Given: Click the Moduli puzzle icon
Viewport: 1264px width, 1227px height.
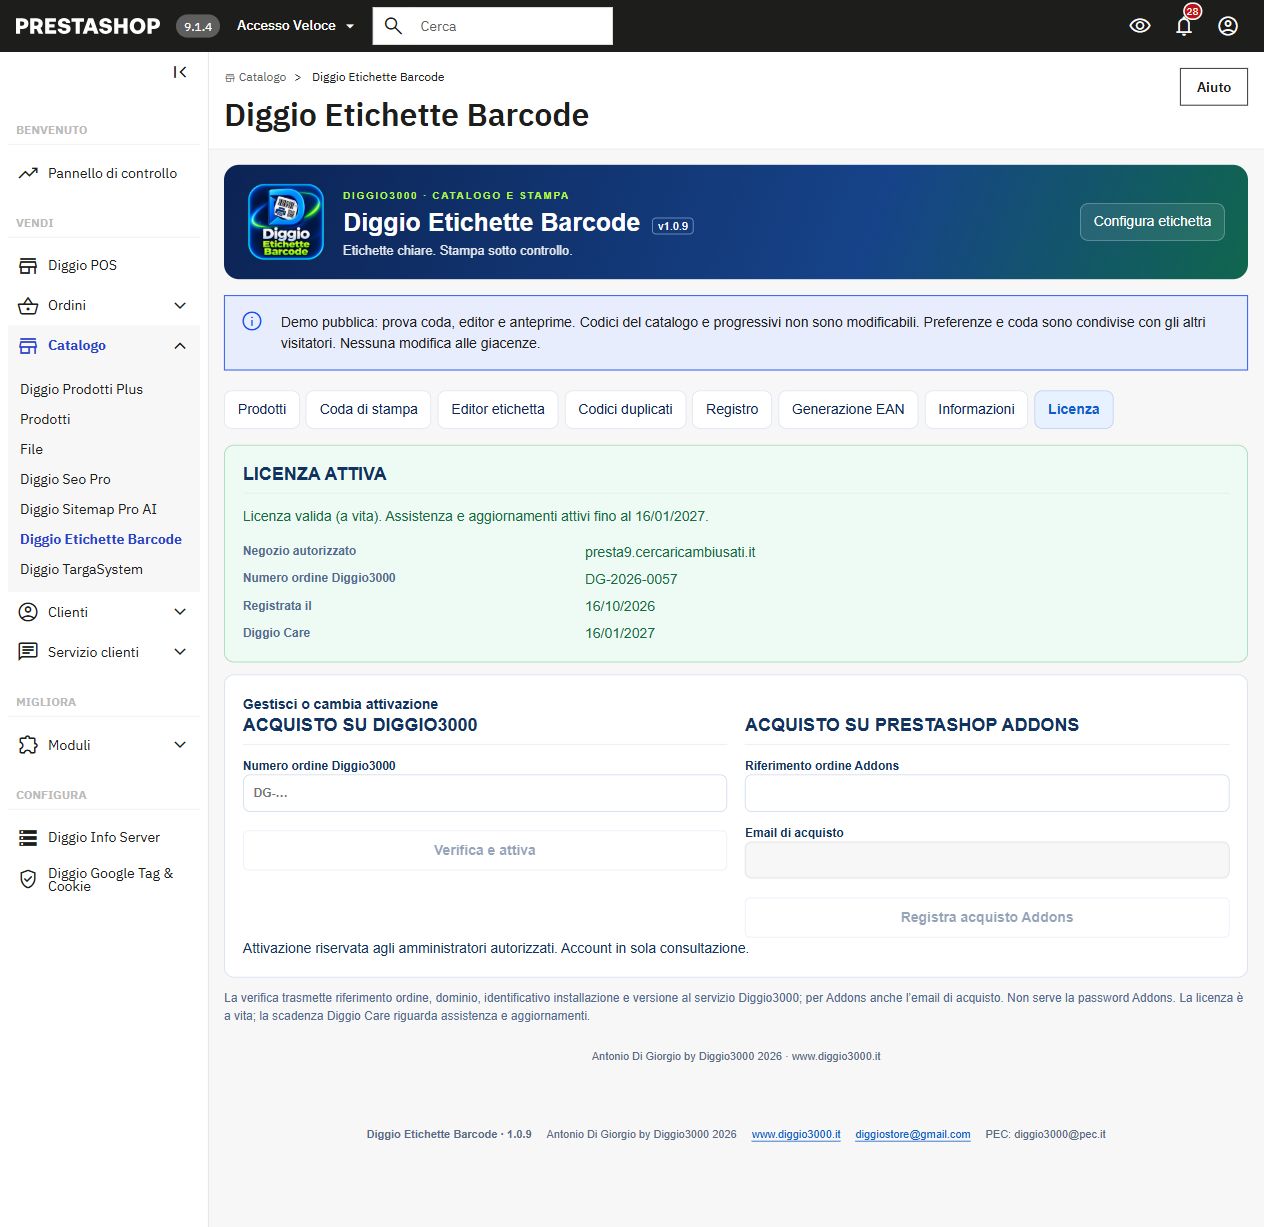Looking at the screenshot, I should pyautogui.click(x=28, y=745).
